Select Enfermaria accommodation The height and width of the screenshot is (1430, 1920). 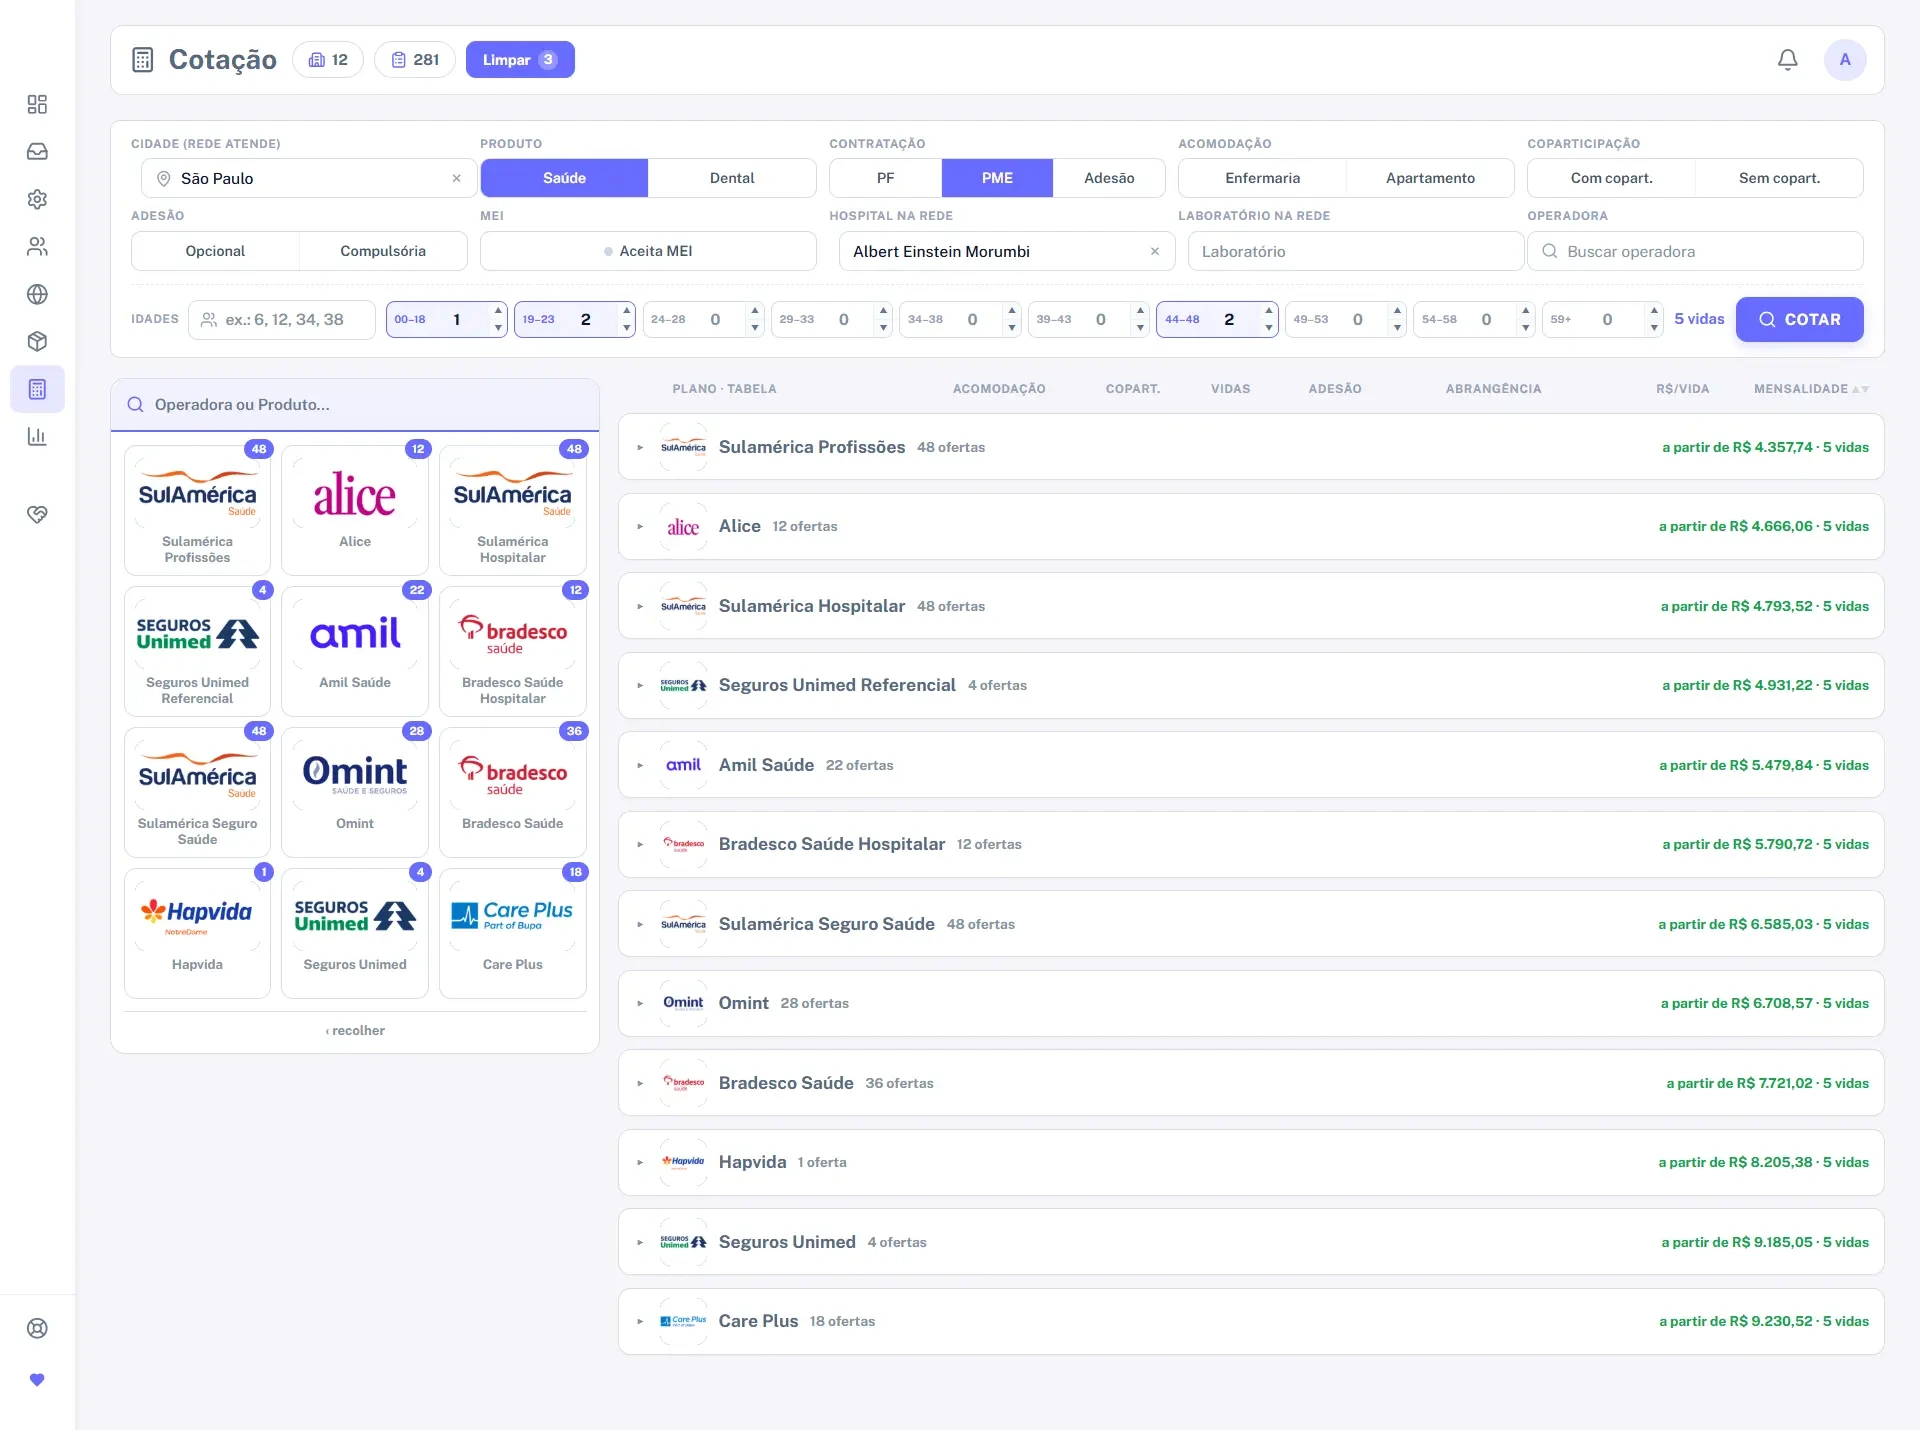click(1263, 178)
